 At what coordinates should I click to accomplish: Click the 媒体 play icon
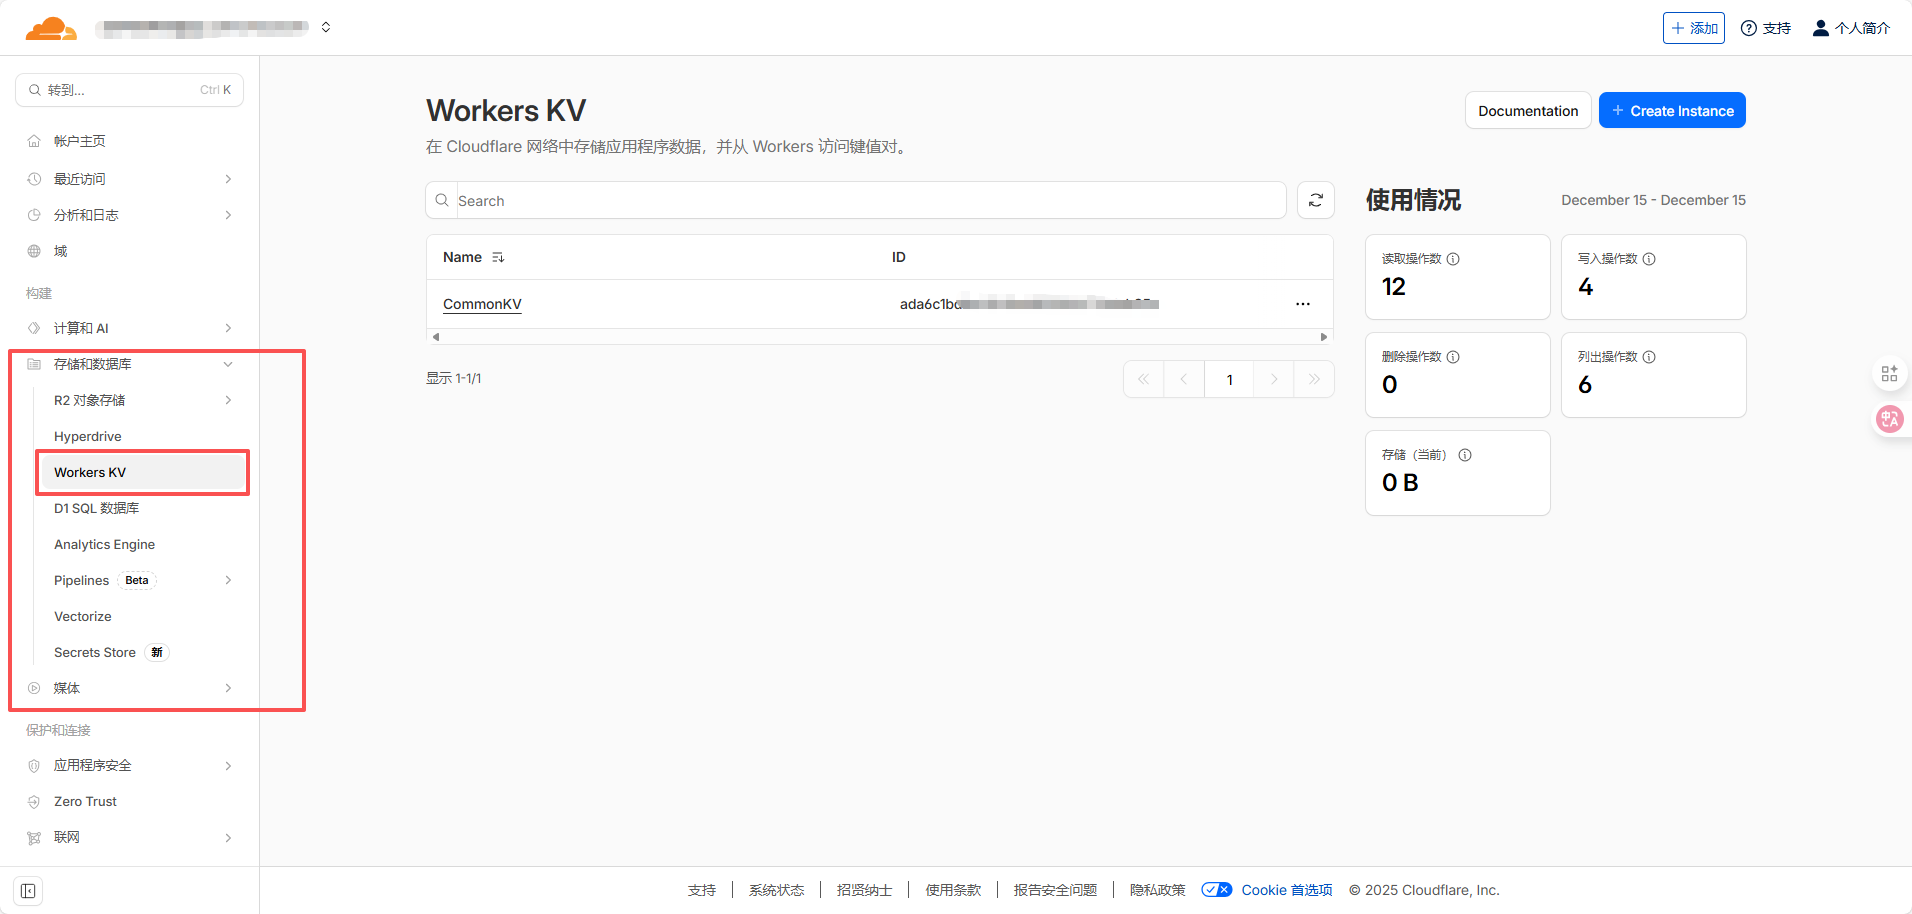[x=34, y=688]
